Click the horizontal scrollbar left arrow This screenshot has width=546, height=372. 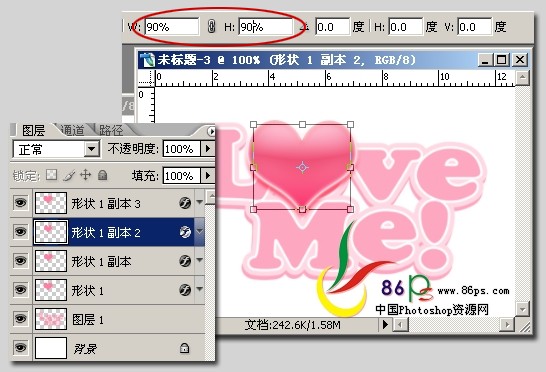(400, 325)
